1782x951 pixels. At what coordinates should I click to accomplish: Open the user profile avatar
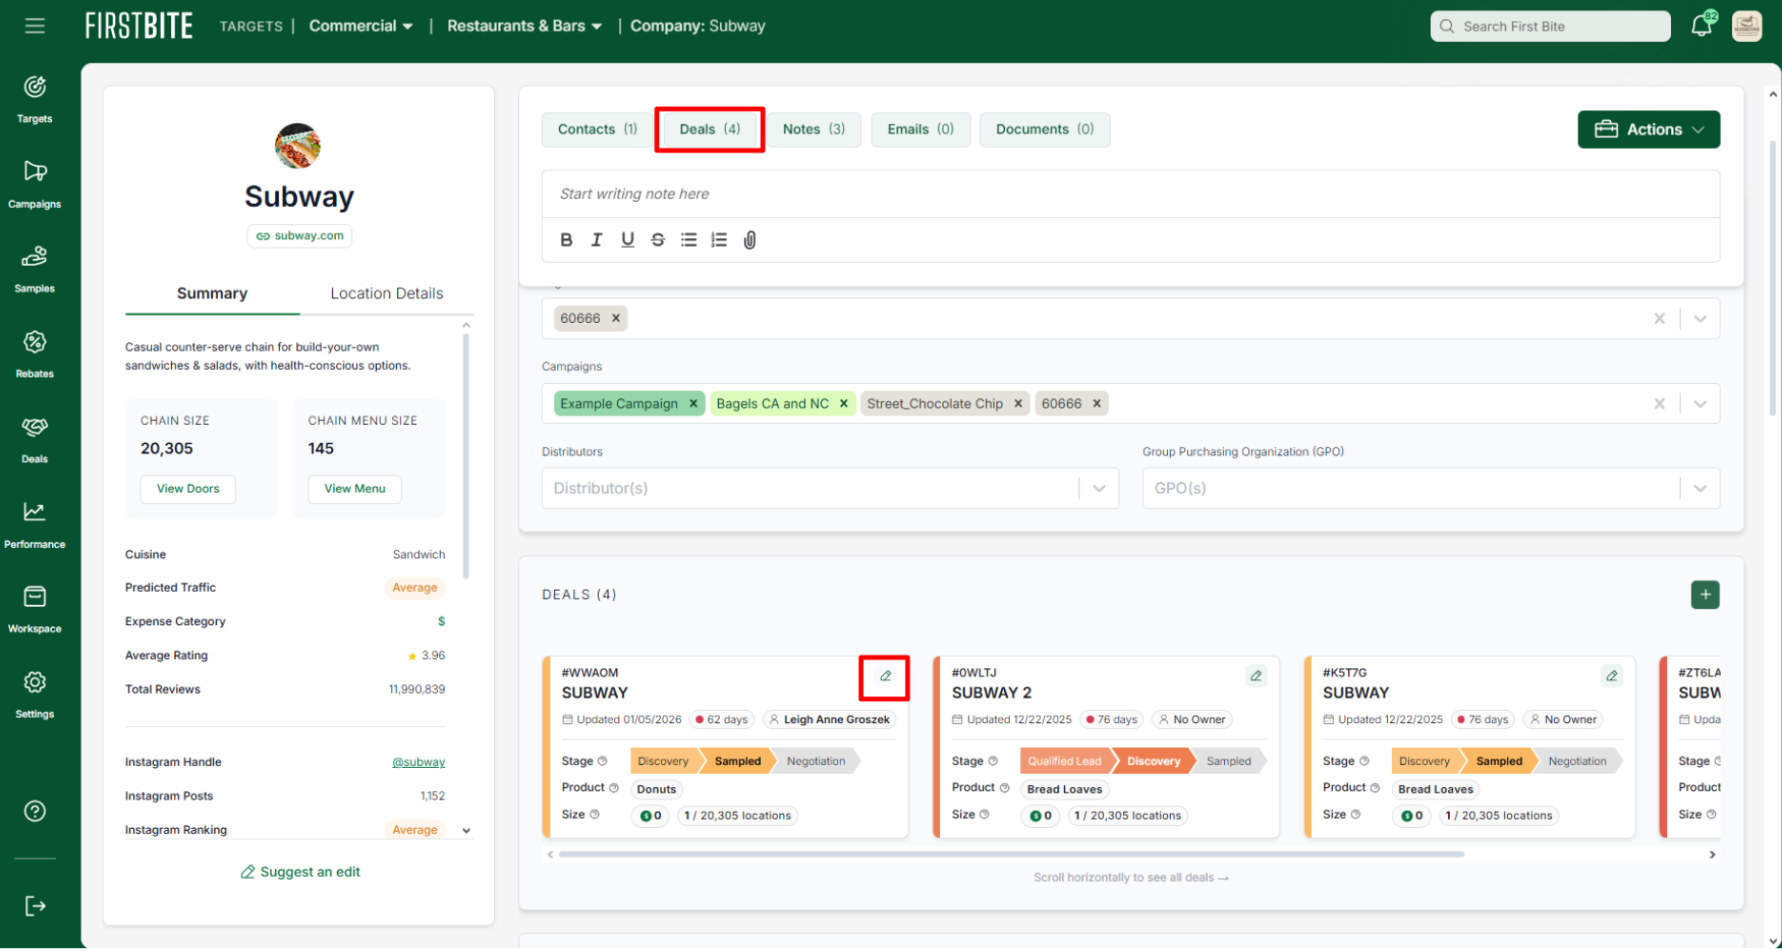[x=1747, y=26]
